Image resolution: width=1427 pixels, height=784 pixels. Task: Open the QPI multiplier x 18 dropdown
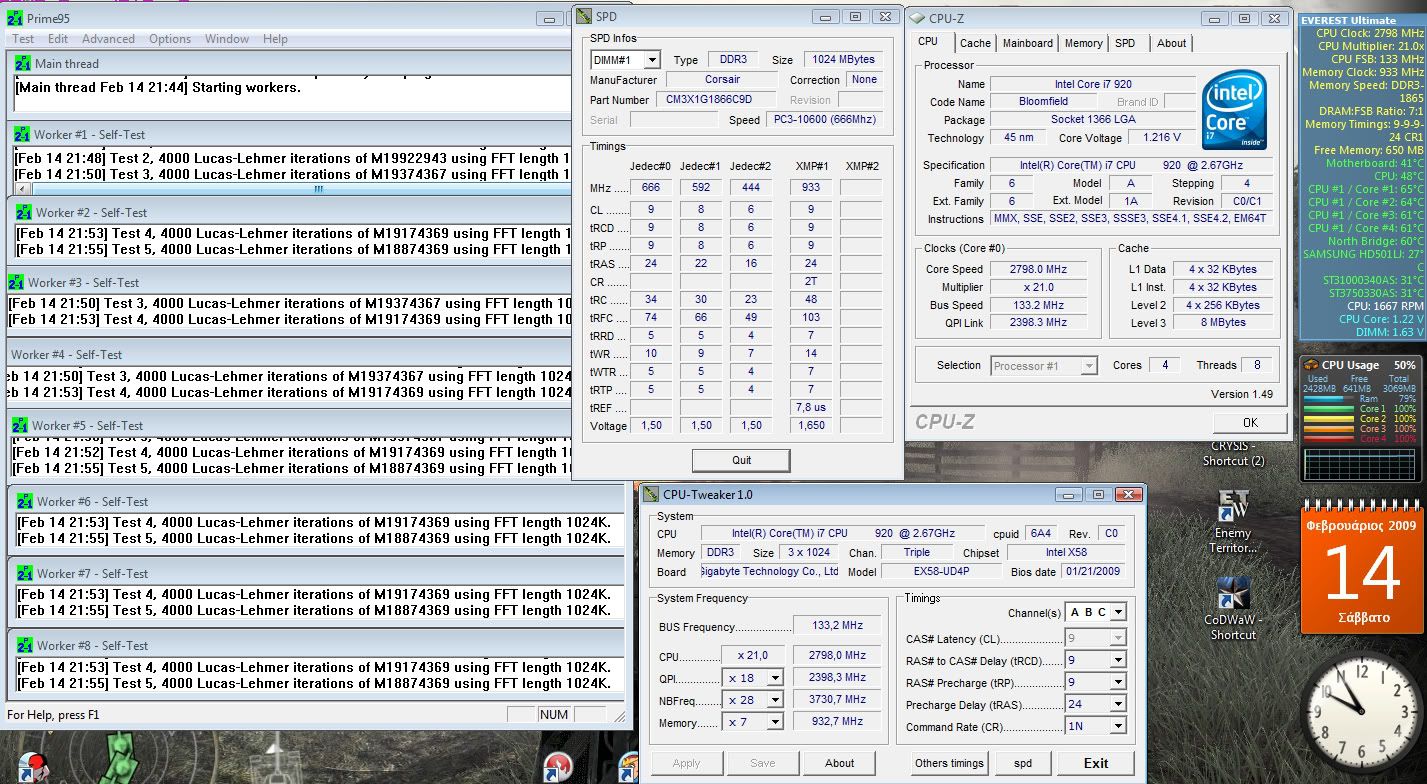click(774, 678)
